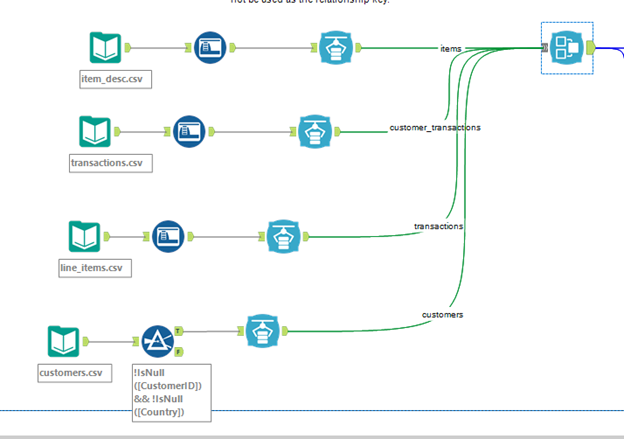Click the 'items' connection label
The height and width of the screenshot is (439, 624).
pos(451,49)
